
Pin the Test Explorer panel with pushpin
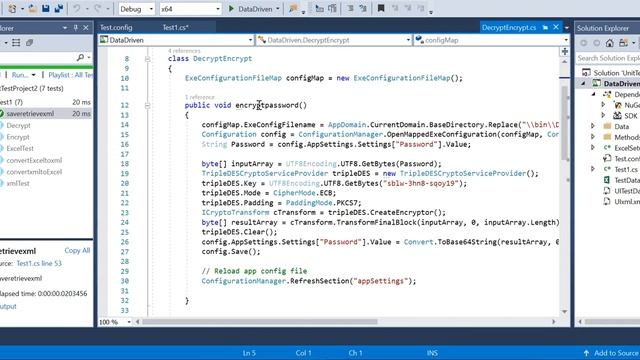(76, 28)
